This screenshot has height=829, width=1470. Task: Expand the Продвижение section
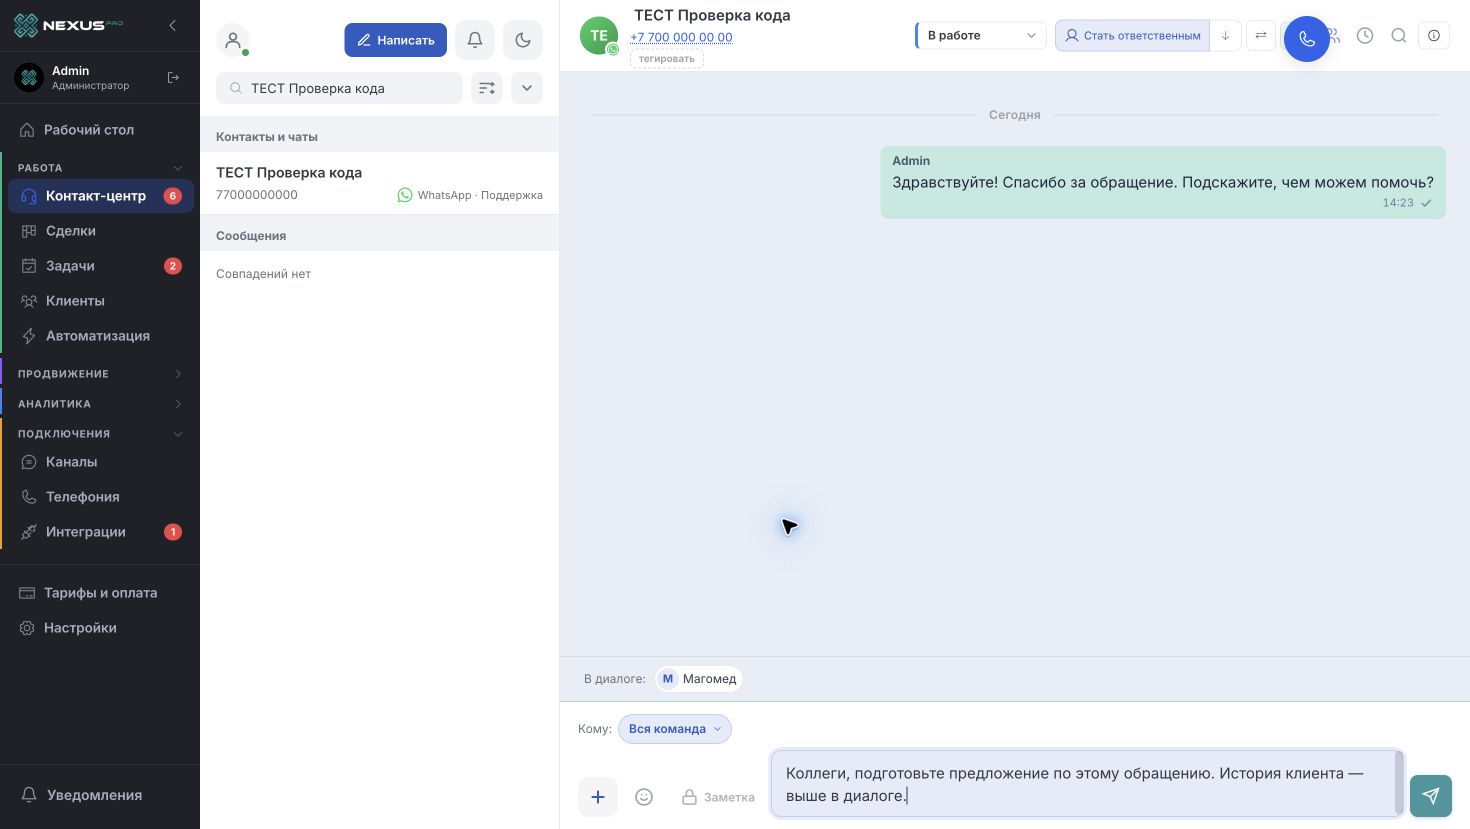point(100,374)
